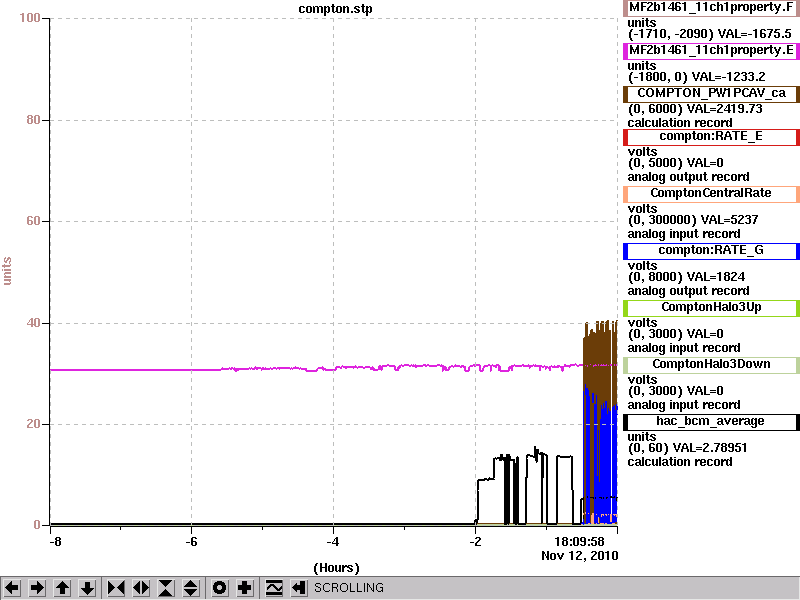Click the compton.stp plot title
Image resolution: width=800 pixels, height=600 pixels.
(x=335, y=9)
